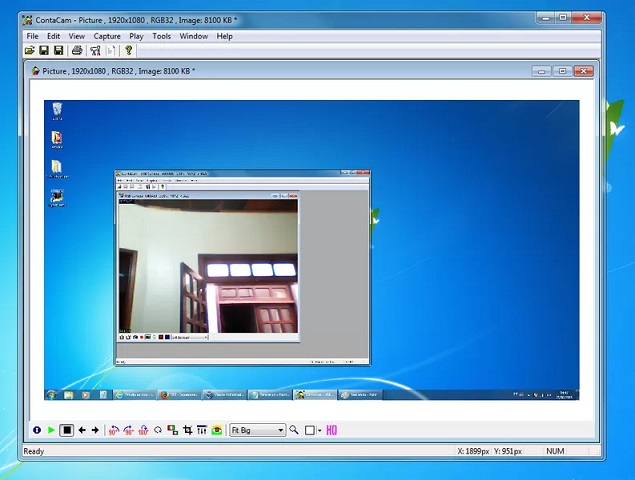Image resolution: width=635 pixels, height=480 pixels.
Task: Click the Print icon in the toolbar
Action: pos(77,51)
